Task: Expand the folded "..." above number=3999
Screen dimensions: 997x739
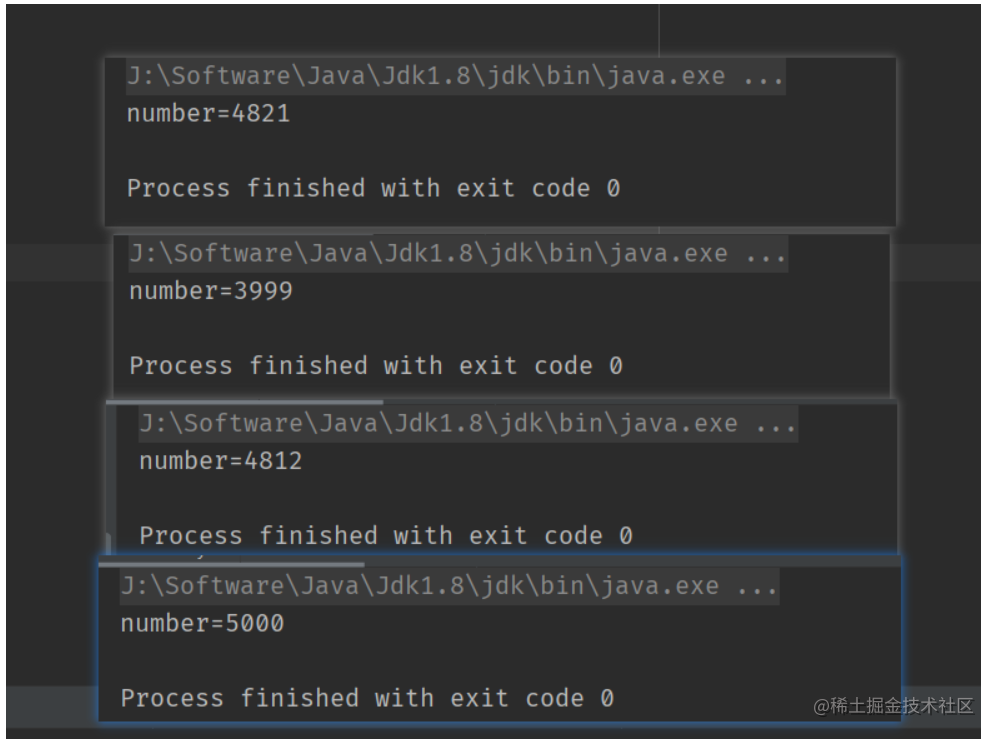Action: 766,254
